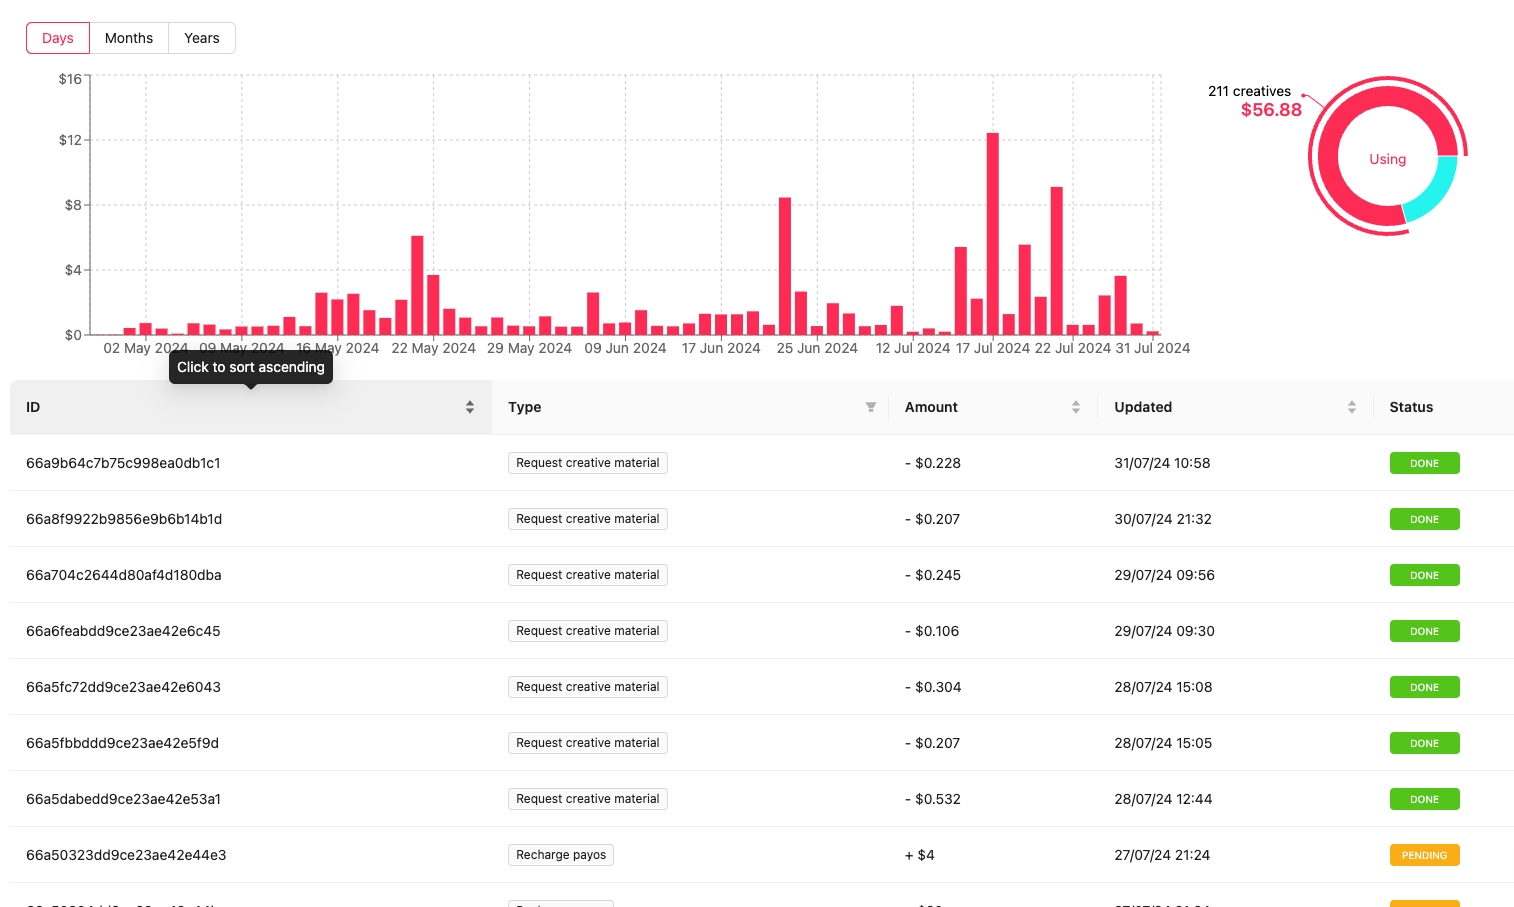The width and height of the screenshot is (1514, 907).
Task: Click the Recharge payos type tag
Action: point(561,855)
